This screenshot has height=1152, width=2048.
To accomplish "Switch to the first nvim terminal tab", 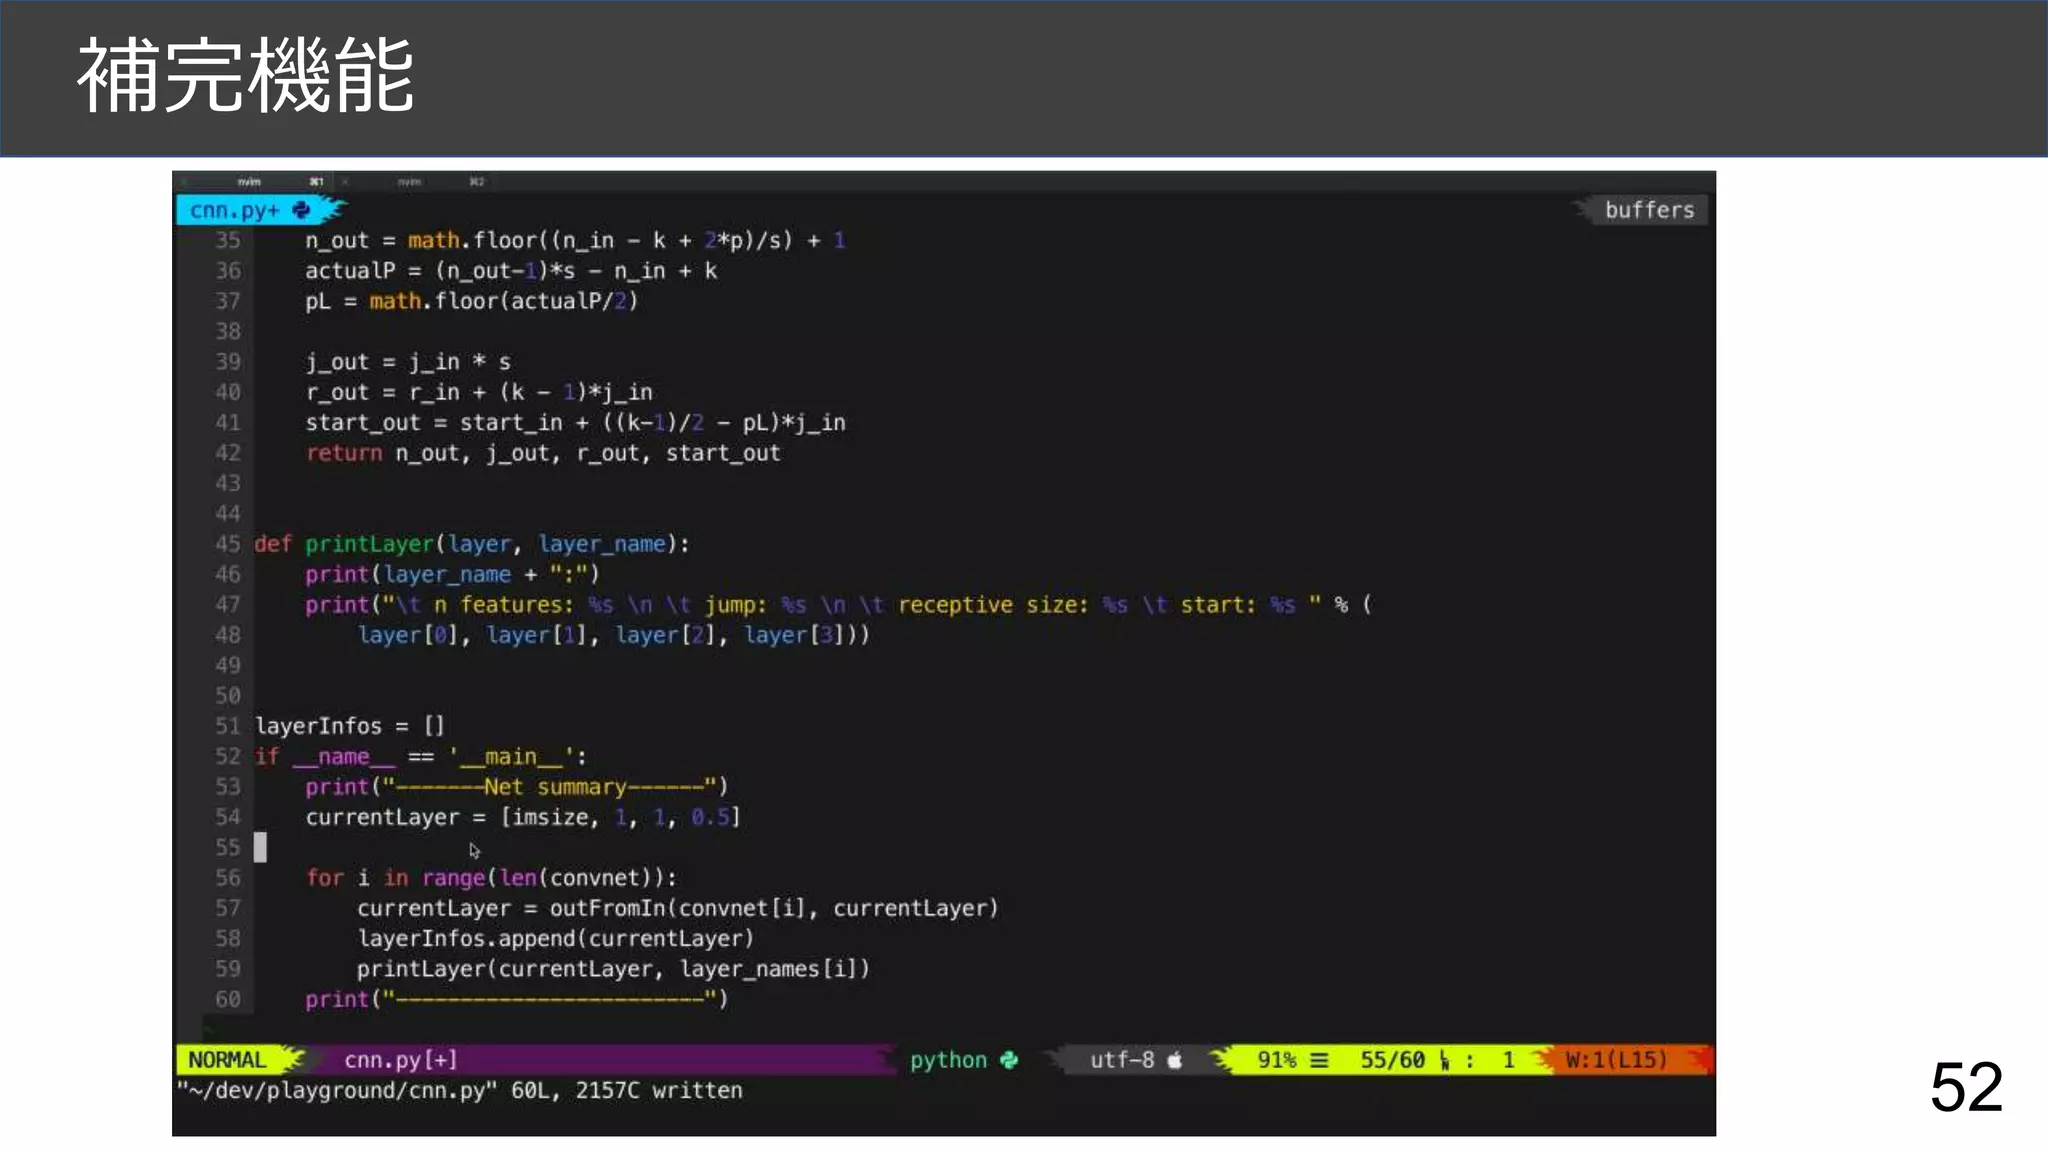I will click(x=250, y=182).
